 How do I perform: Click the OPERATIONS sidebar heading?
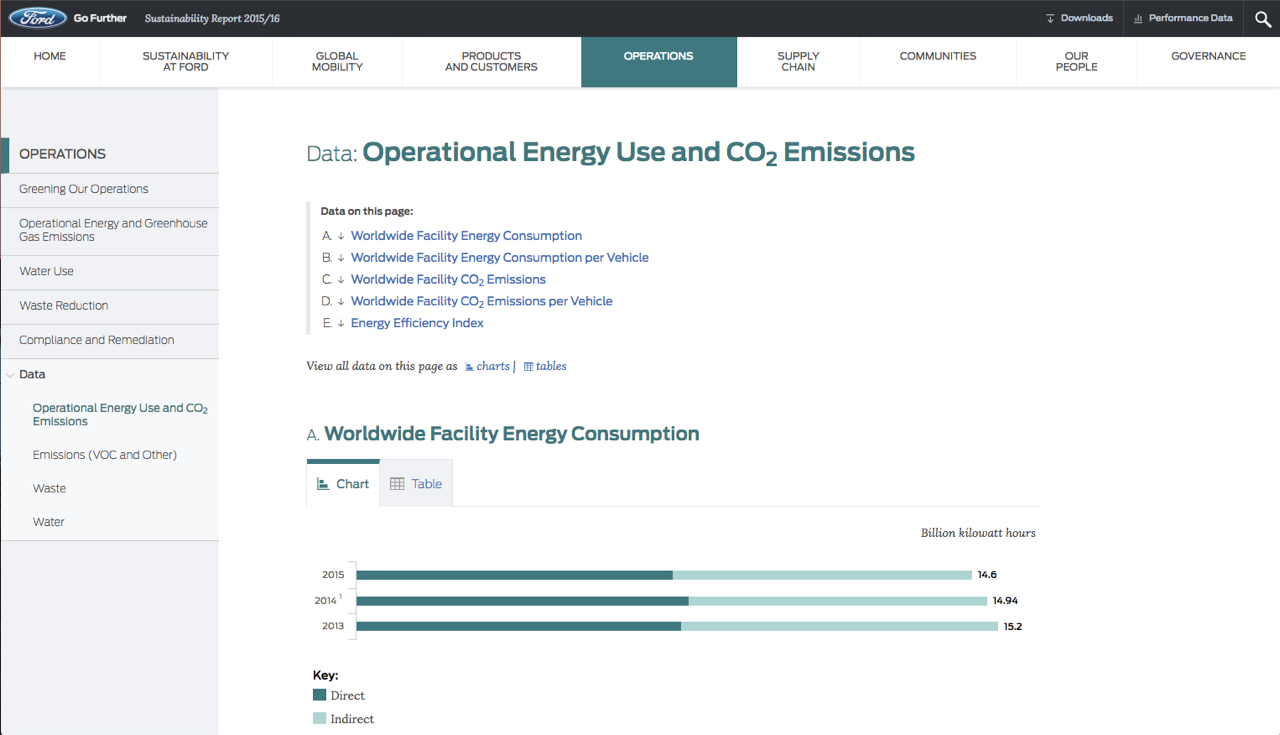(62, 154)
